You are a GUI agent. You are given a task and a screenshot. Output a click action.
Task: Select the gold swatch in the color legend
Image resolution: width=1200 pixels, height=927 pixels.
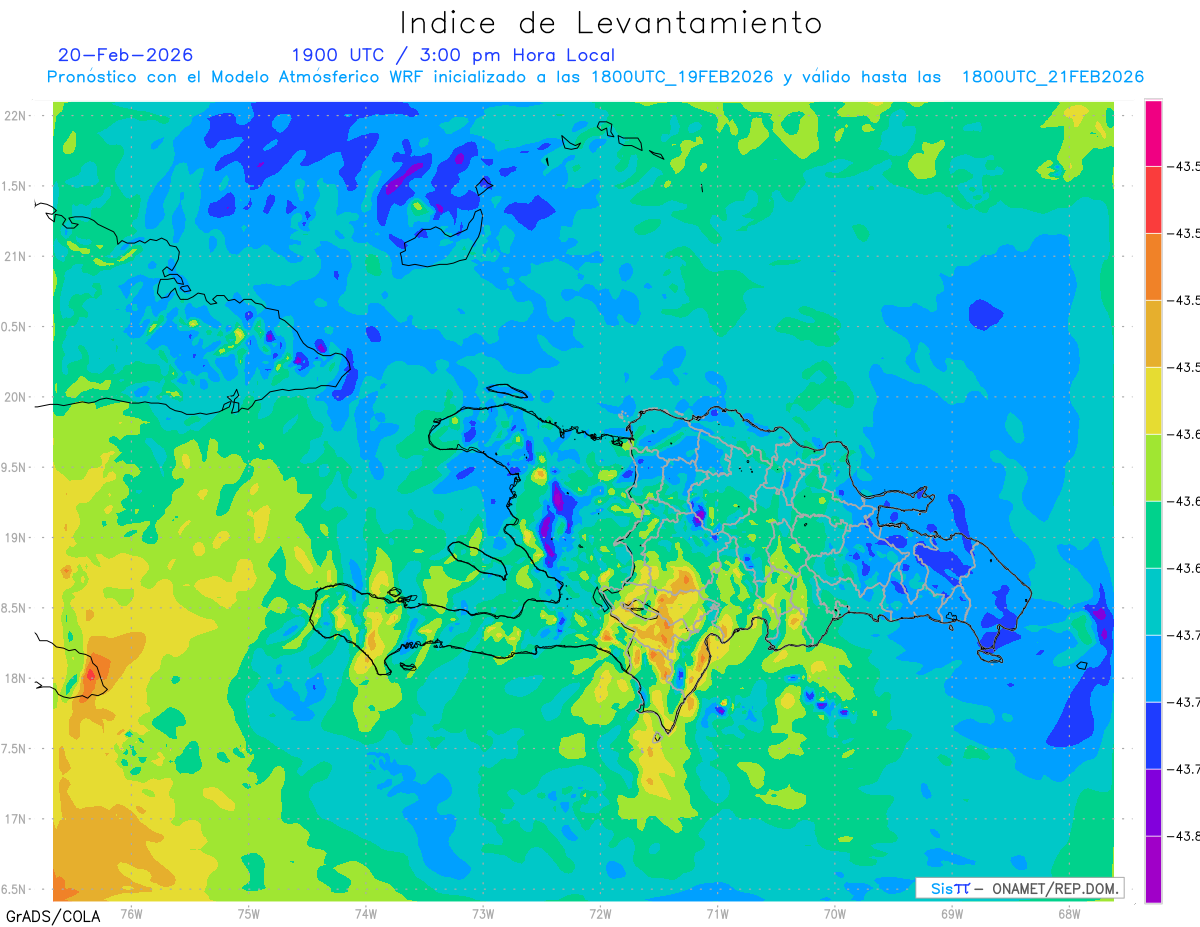pyautogui.click(x=1153, y=334)
